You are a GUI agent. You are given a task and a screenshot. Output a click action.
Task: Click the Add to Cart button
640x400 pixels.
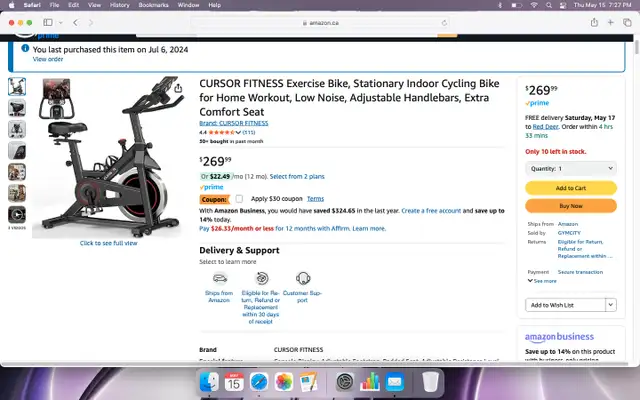pyautogui.click(x=571, y=188)
